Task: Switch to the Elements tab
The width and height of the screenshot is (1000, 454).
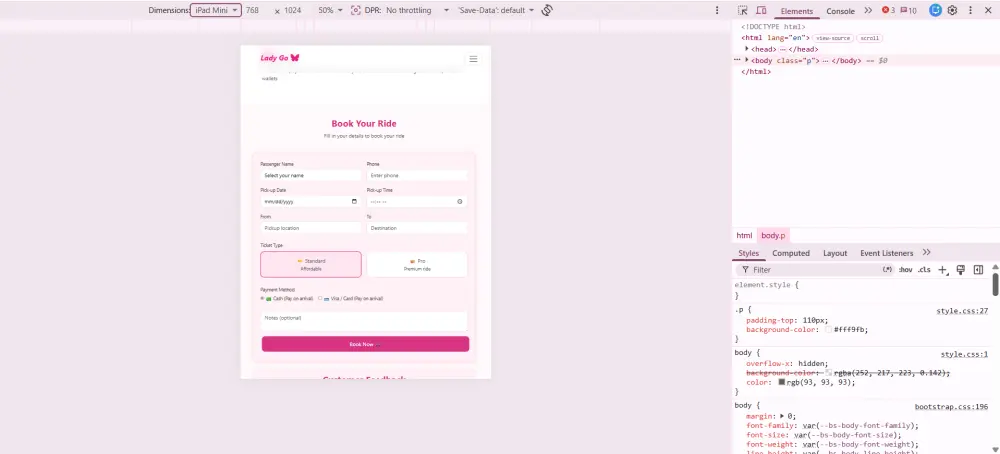Action: 797,11
